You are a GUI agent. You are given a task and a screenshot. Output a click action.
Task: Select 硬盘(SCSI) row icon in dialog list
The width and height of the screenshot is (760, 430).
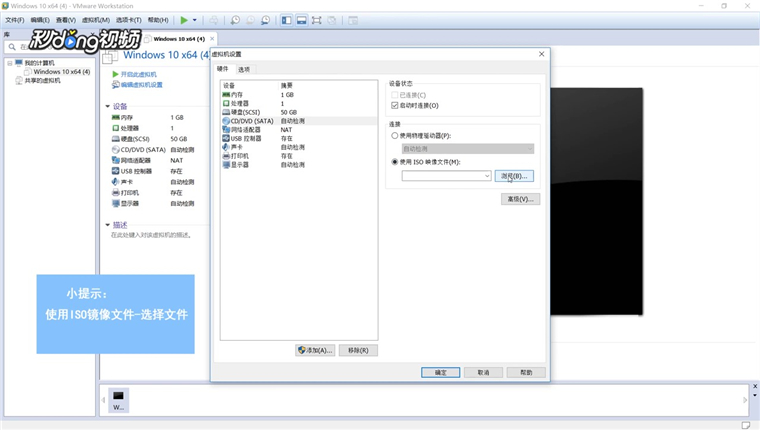pyautogui.click(x=226, y=112)
